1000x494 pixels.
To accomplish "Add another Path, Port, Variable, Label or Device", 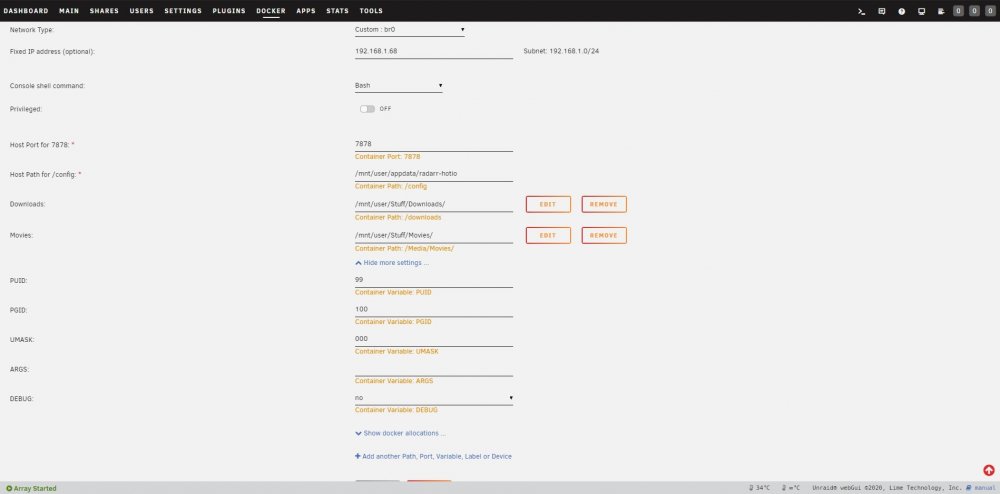I will click(433, 456).
